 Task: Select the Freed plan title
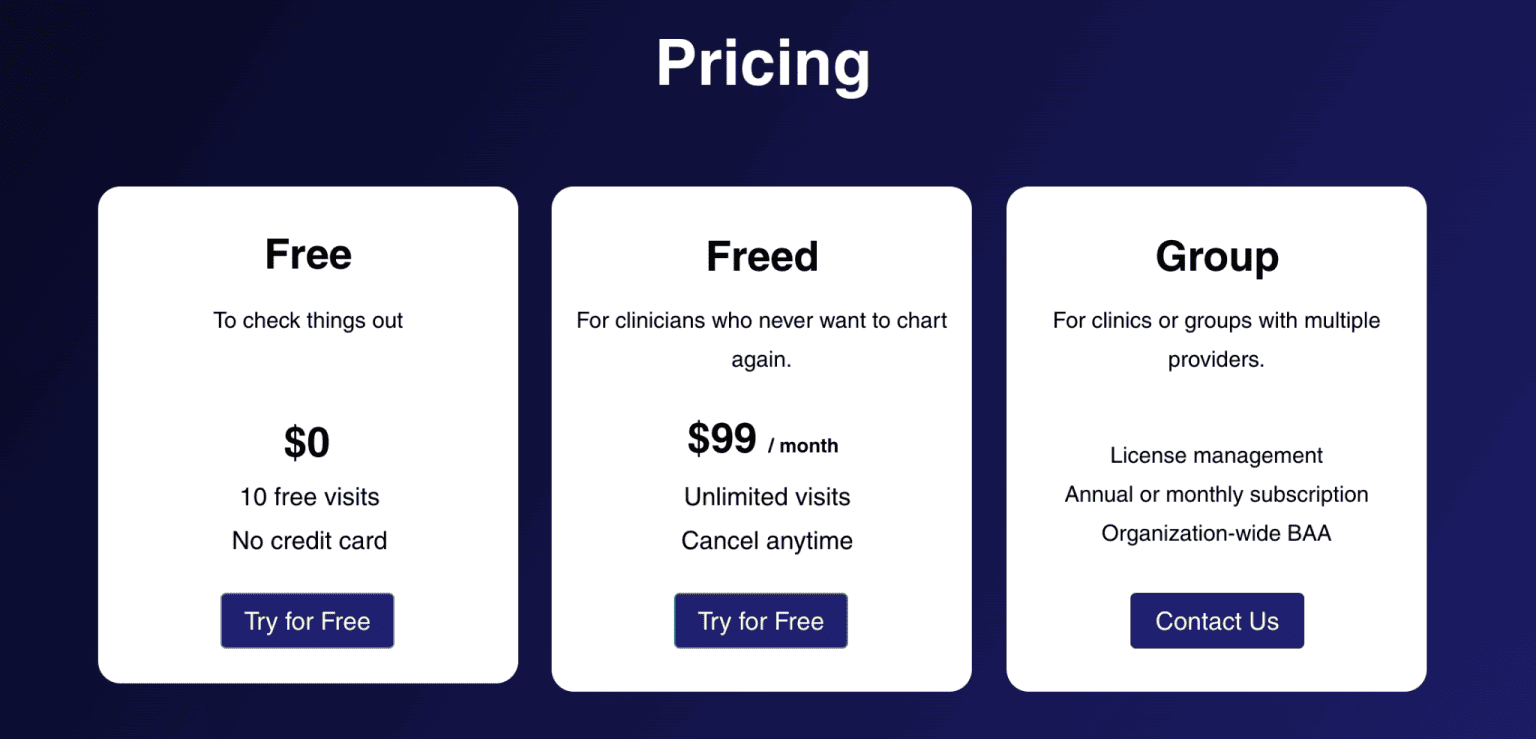(x=762, y=256)
